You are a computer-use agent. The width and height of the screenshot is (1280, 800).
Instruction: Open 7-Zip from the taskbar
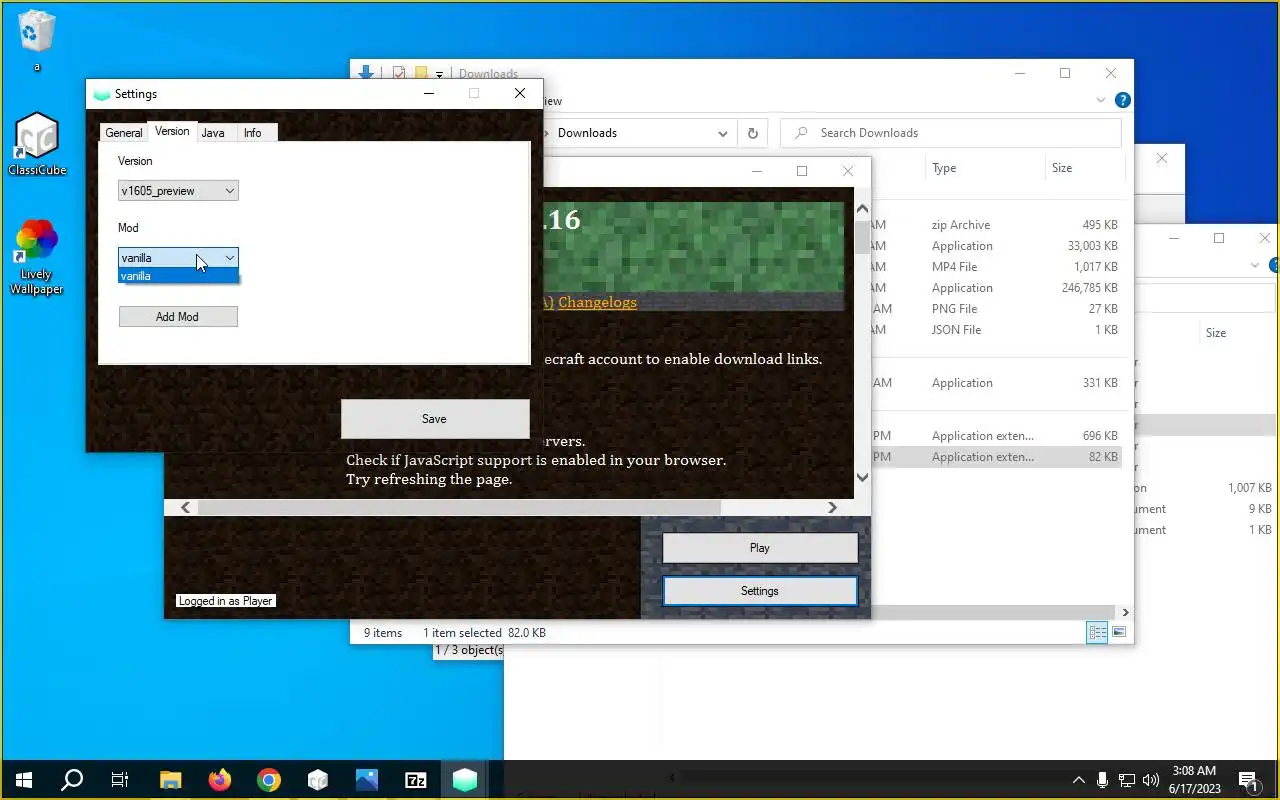tap(415, 780)
